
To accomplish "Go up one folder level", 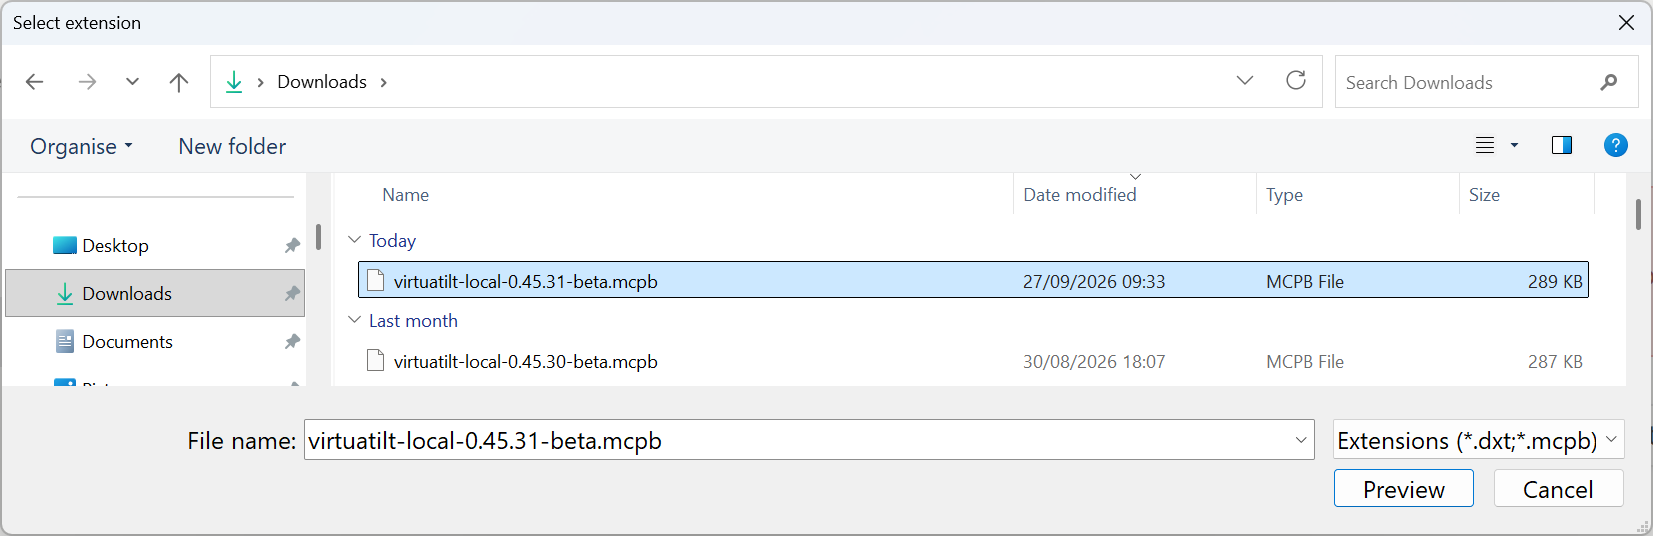I will [179, 82].
